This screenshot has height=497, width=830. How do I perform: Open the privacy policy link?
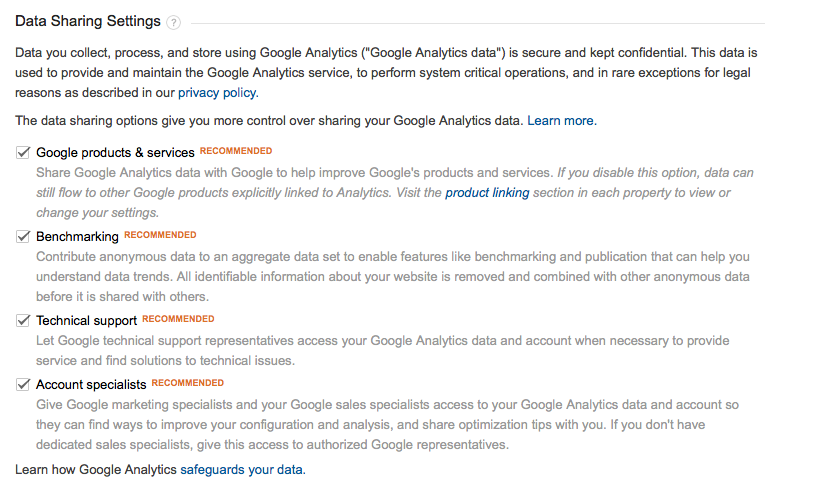pos(218,93)
